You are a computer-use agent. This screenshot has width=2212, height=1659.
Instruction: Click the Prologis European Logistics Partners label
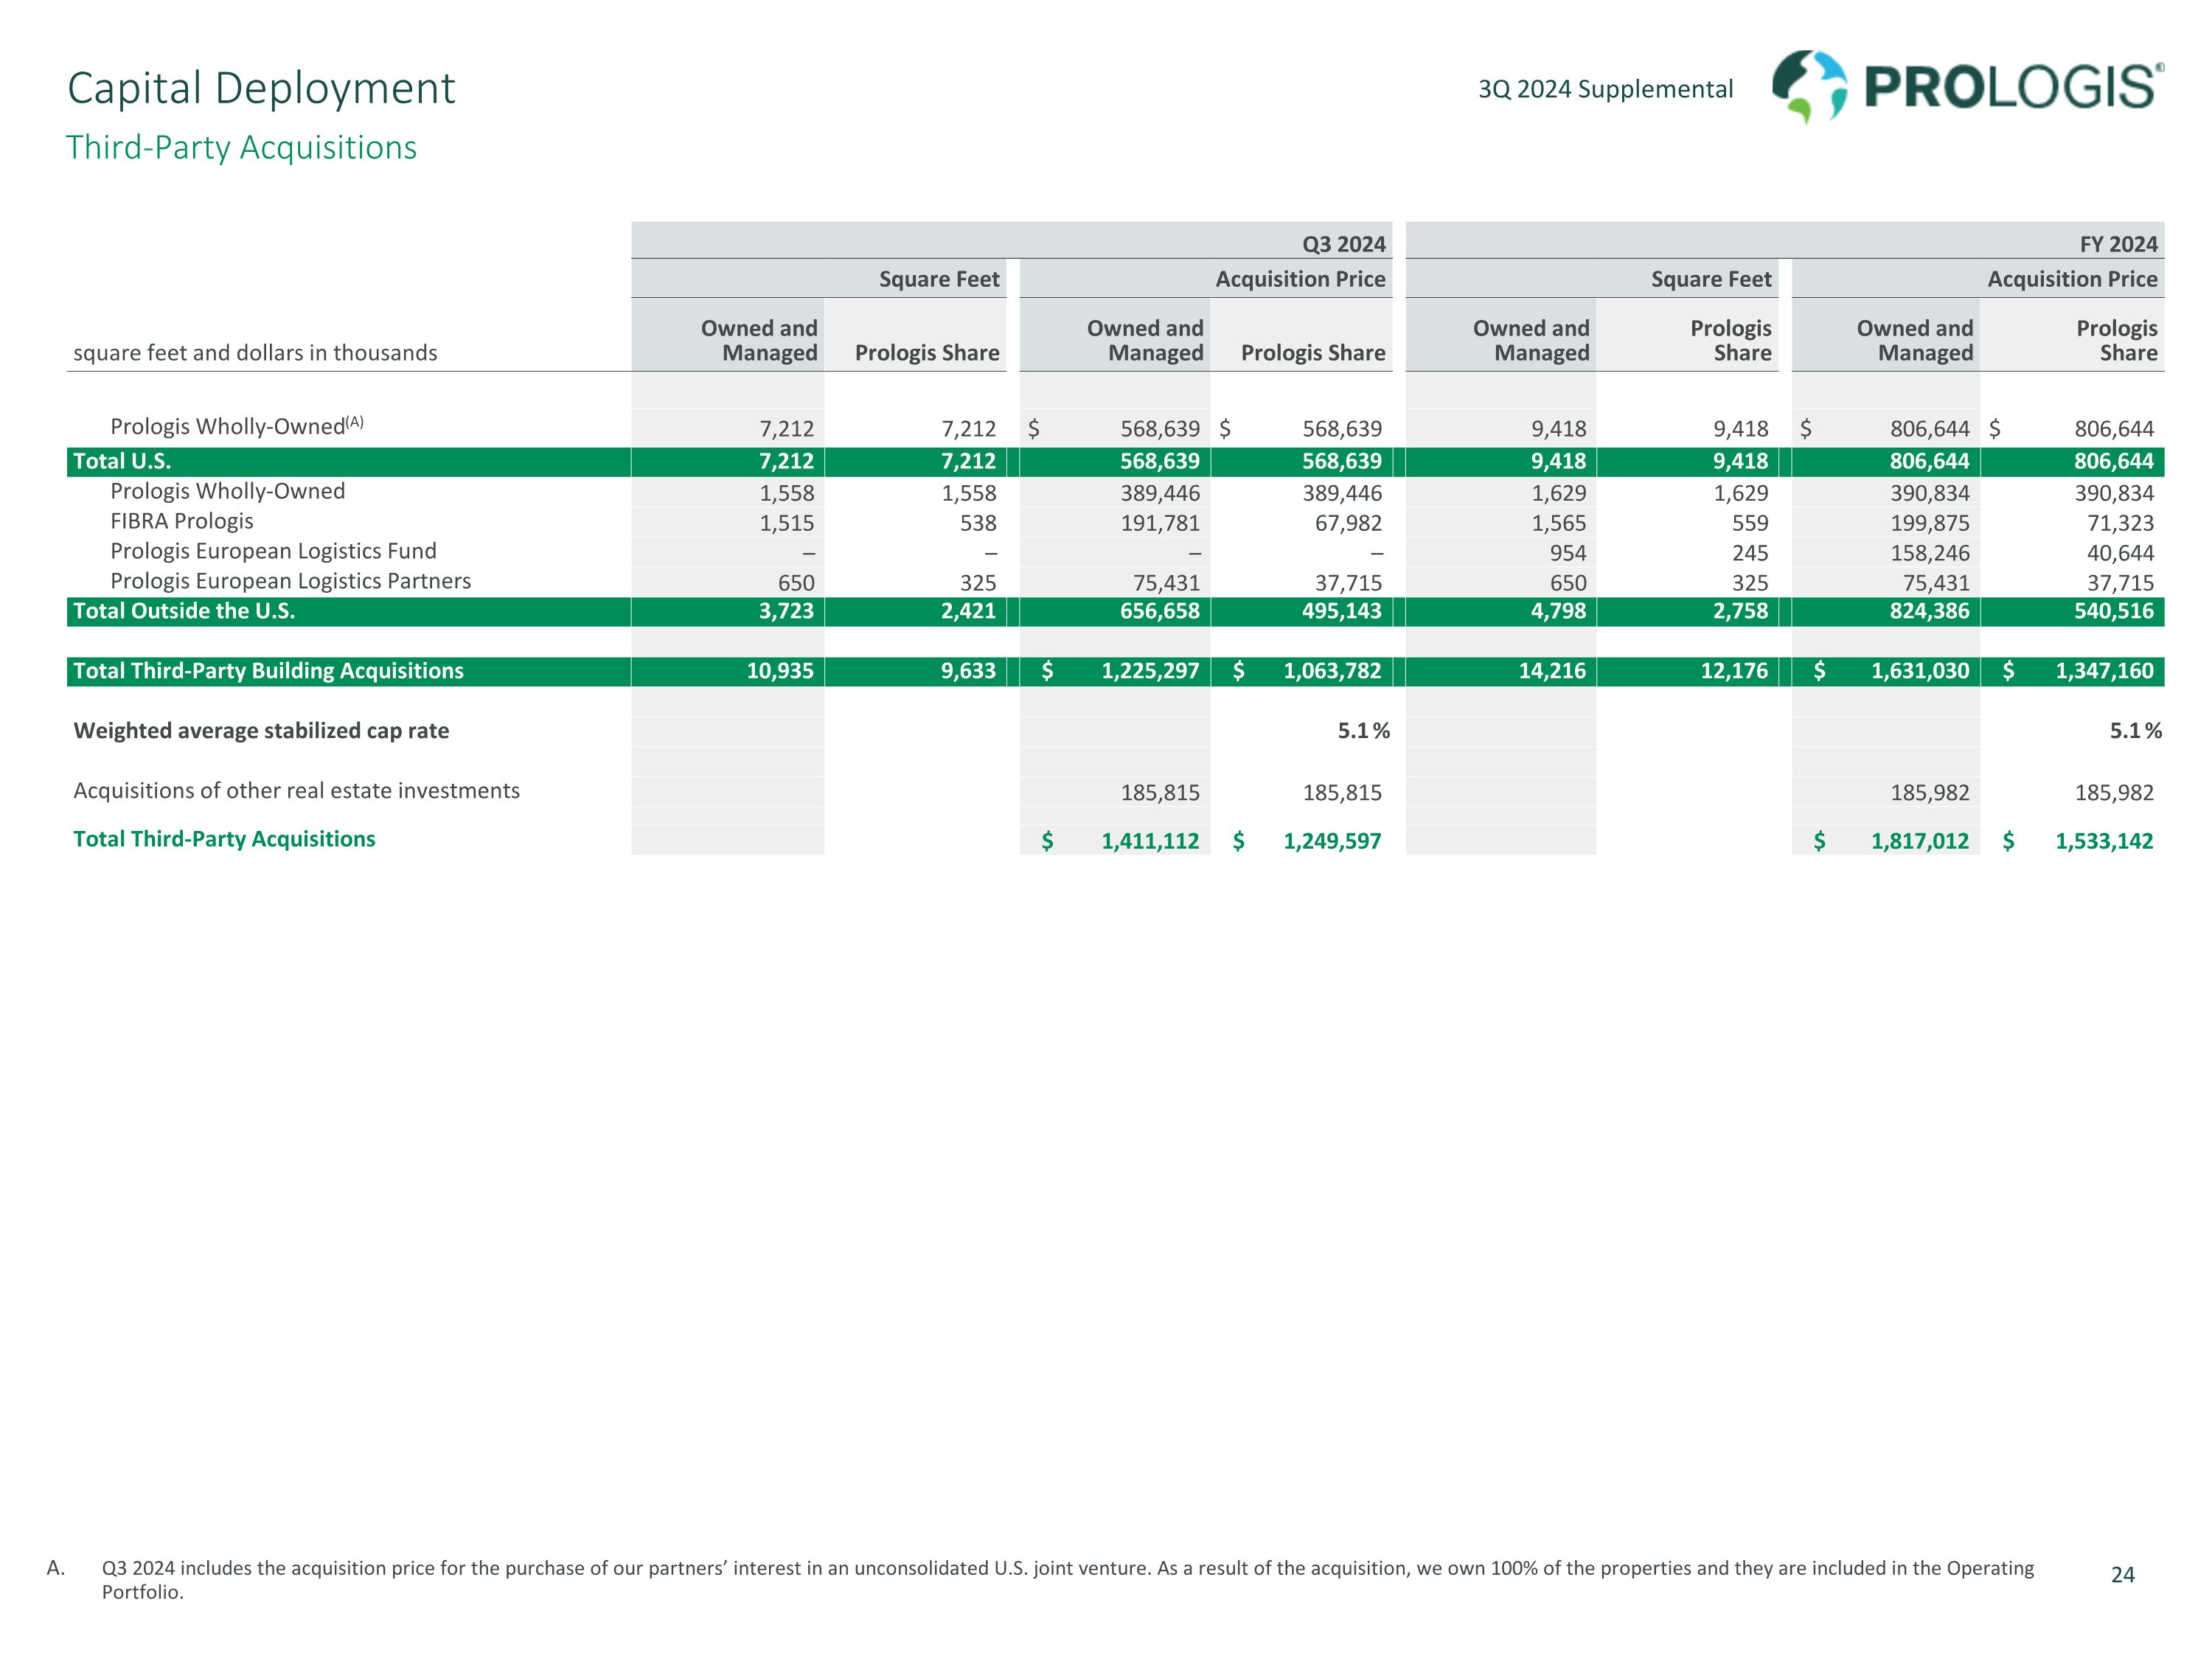290,581
